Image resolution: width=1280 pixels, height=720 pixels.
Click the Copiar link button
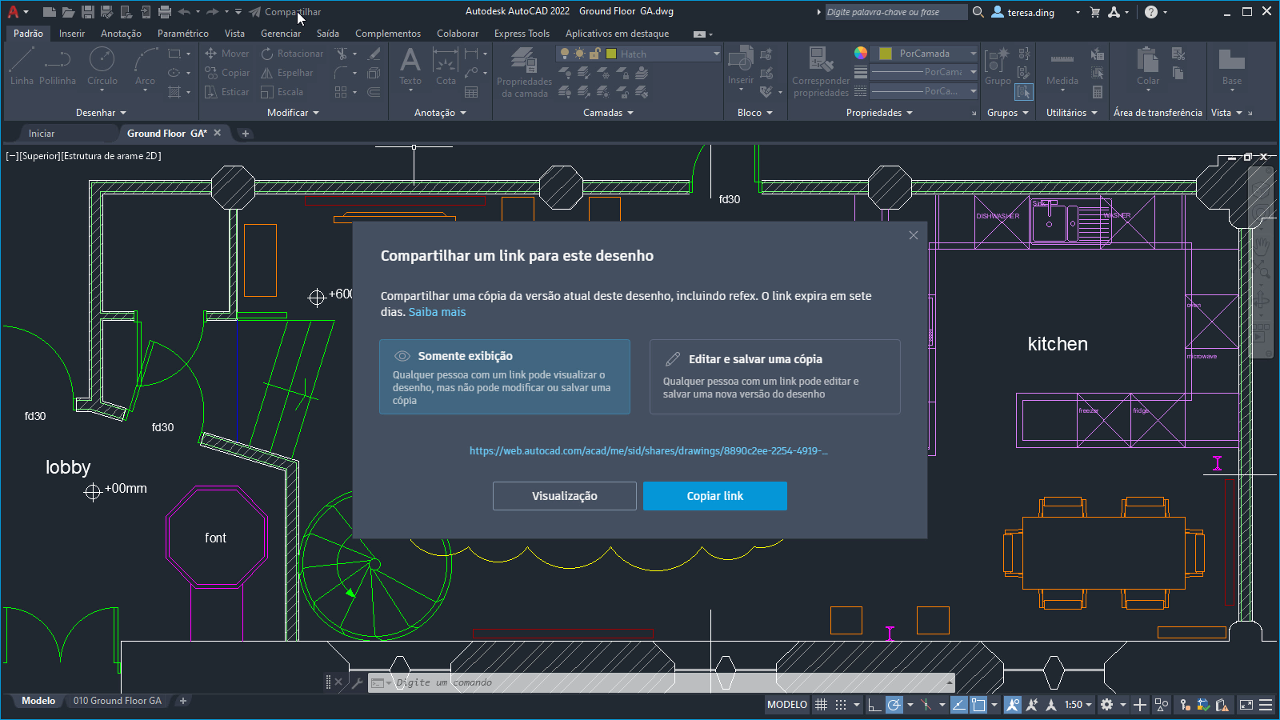[x=714, y=495]
